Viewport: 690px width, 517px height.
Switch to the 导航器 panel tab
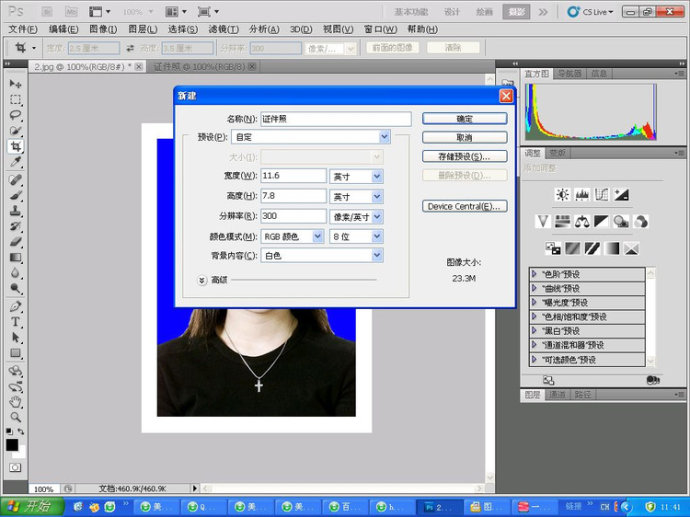click(569, 73)
